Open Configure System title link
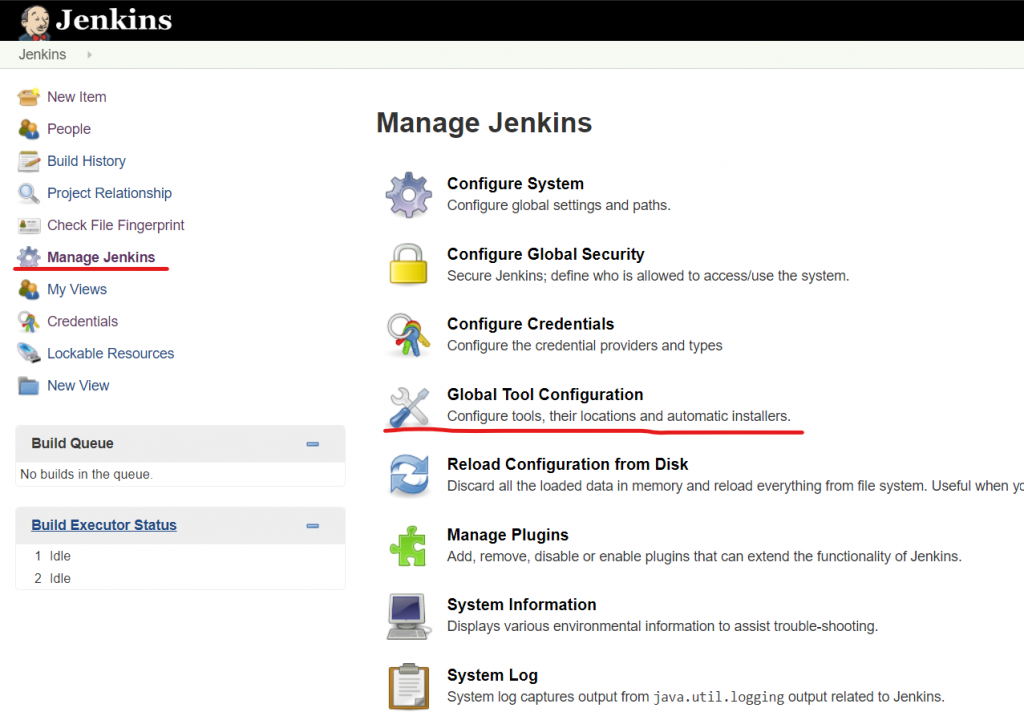The width and height of the screenshot is (1024, 716). coord(515,184)
